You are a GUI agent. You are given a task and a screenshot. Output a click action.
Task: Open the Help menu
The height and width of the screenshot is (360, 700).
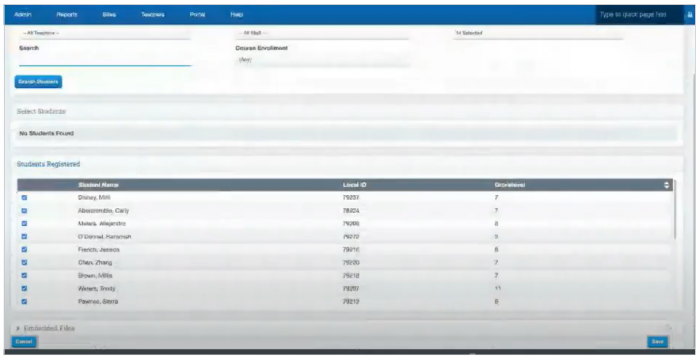pyautogui.click(x=237, y=15)
